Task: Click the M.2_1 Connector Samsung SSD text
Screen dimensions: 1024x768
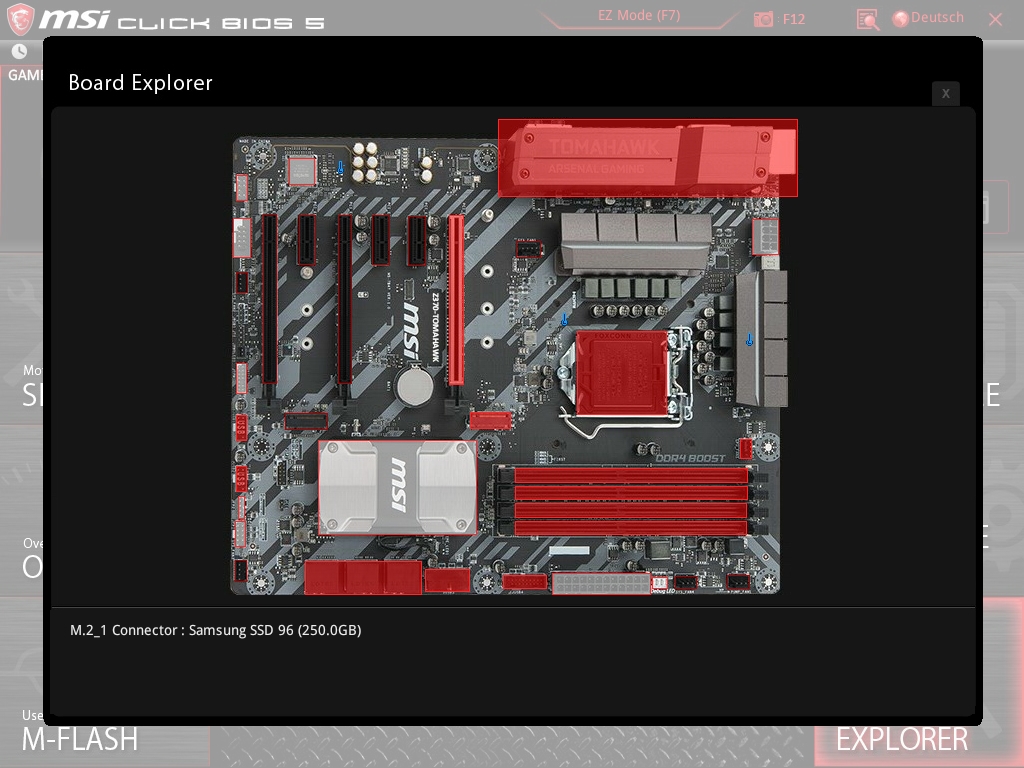Action: pyautogui.click(x=216, y=630)
